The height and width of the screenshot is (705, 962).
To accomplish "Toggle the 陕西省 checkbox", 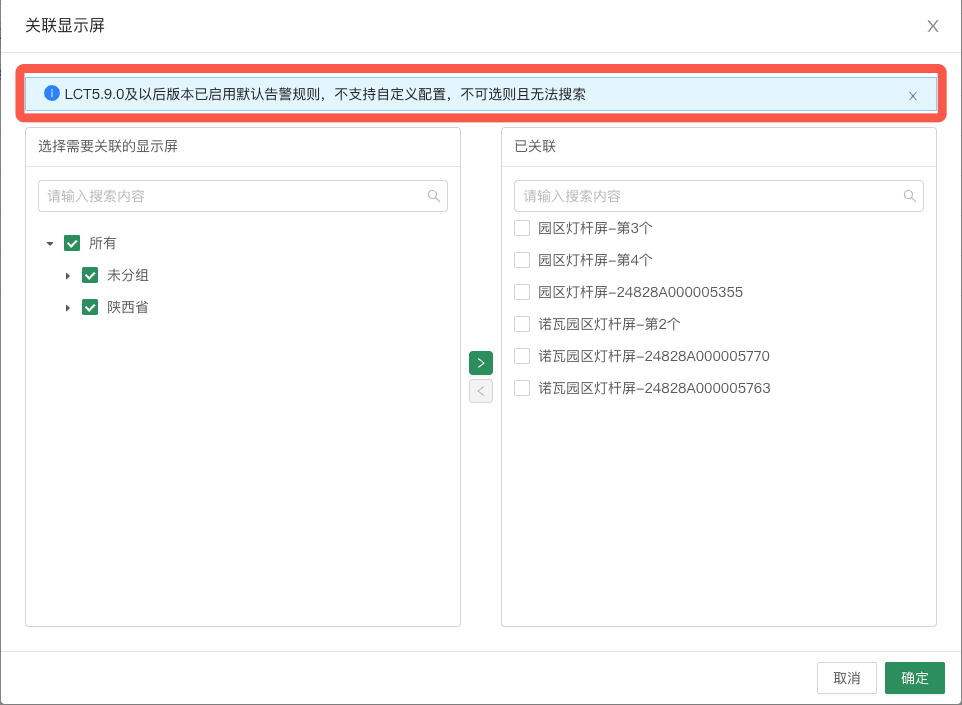I will point(90,307).
